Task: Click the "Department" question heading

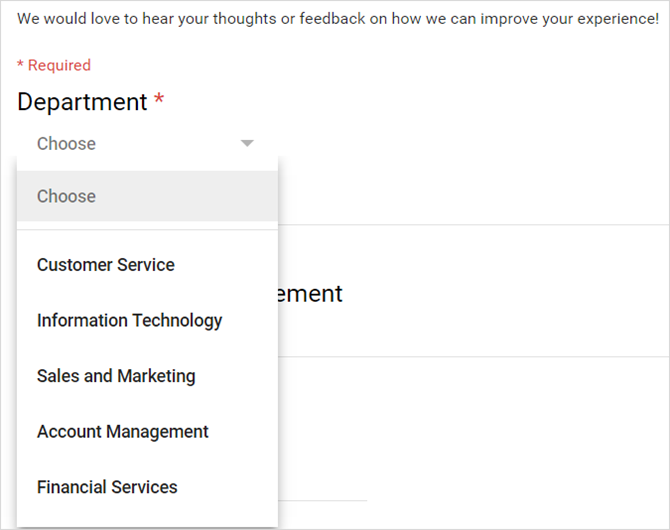Action: point(82,102)
